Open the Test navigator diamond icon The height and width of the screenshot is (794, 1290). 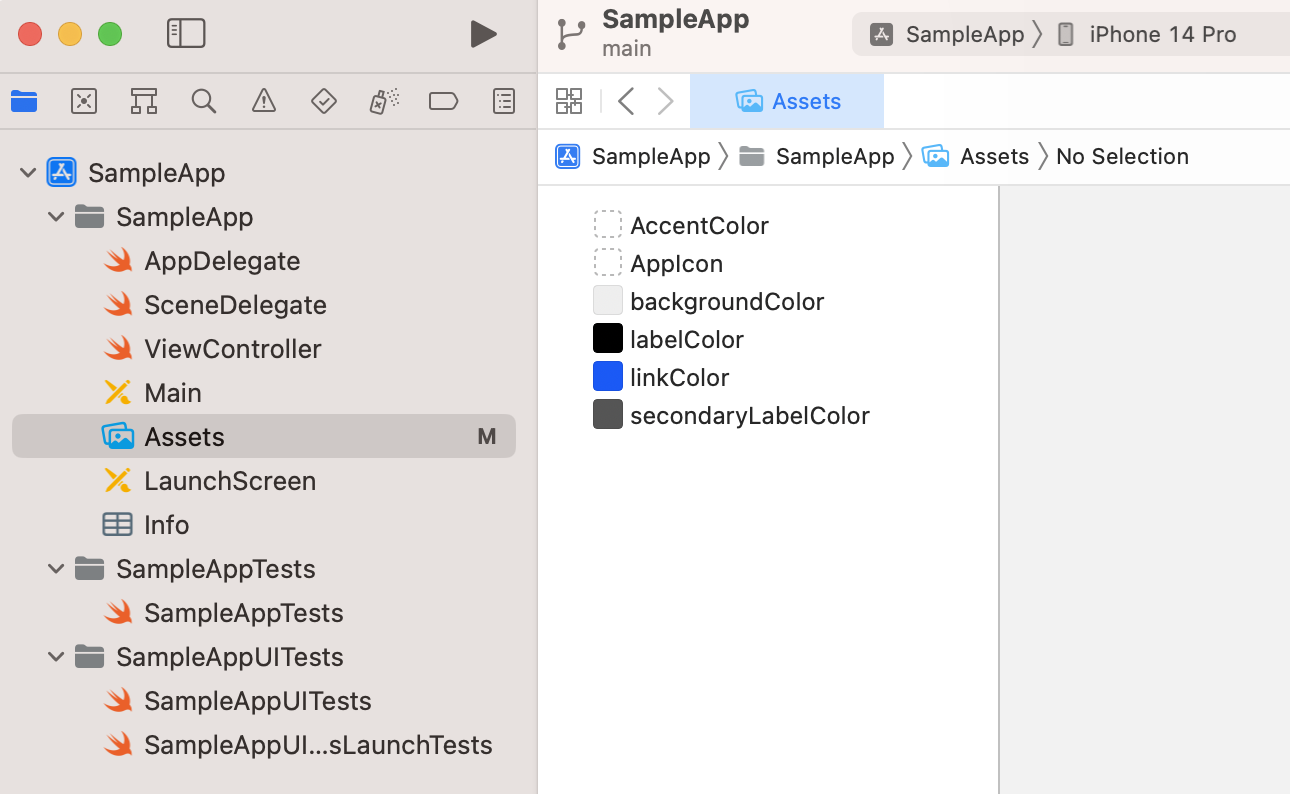click(324, 101)
